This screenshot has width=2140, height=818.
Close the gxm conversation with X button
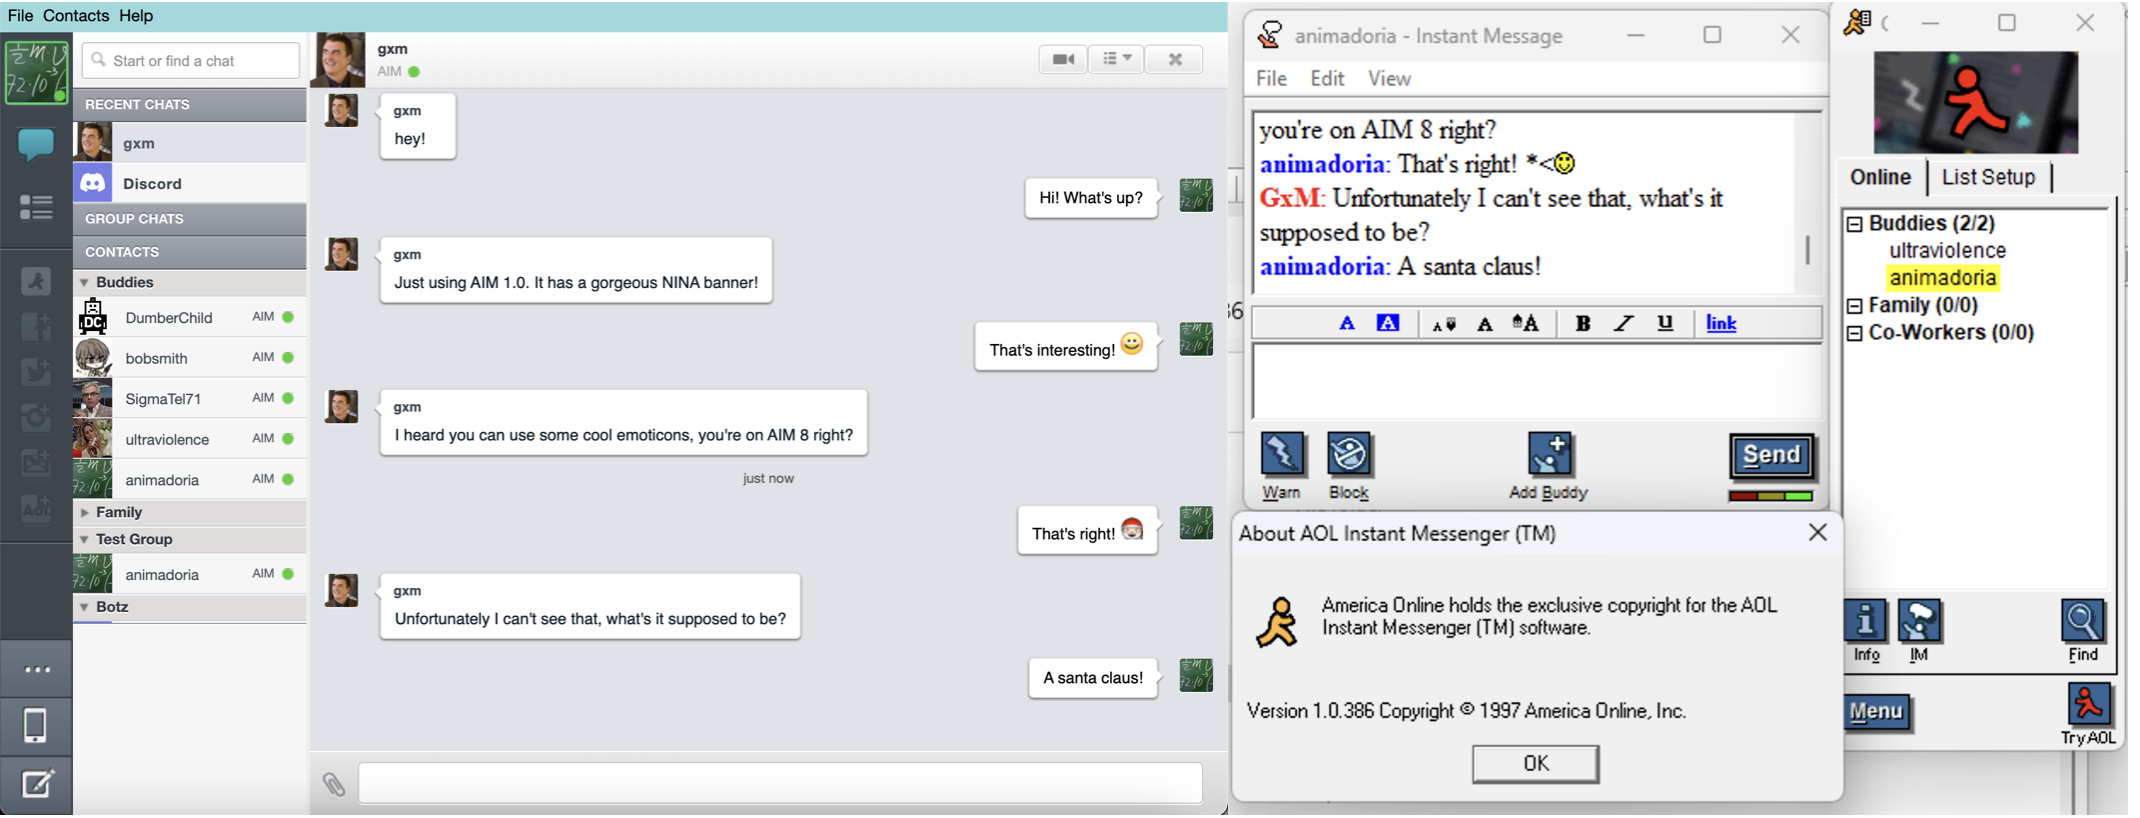tap(1175, 60)
